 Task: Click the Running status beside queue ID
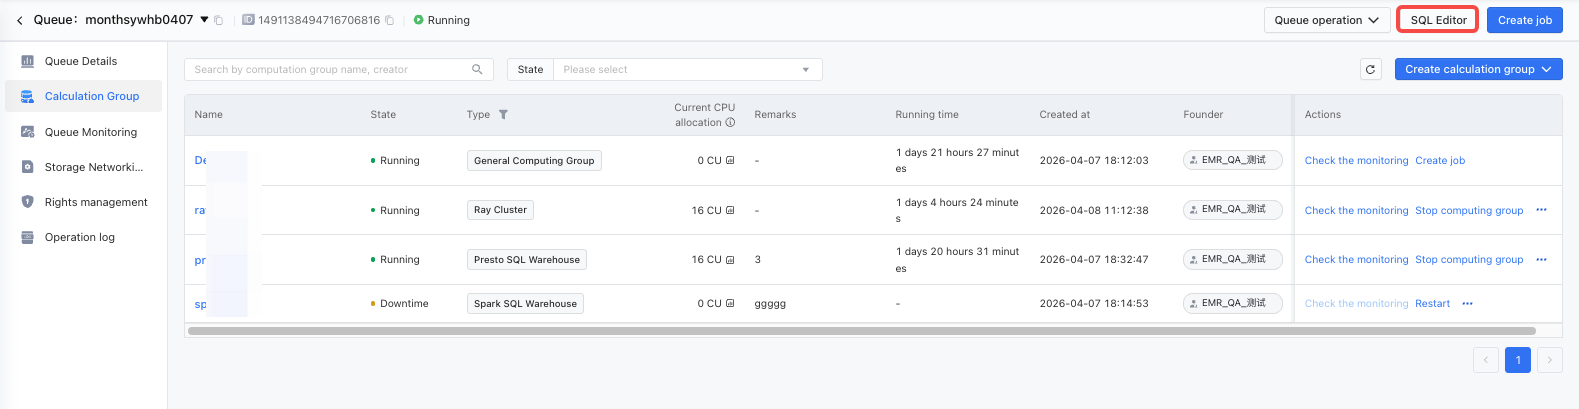click(x=442, y=20)
